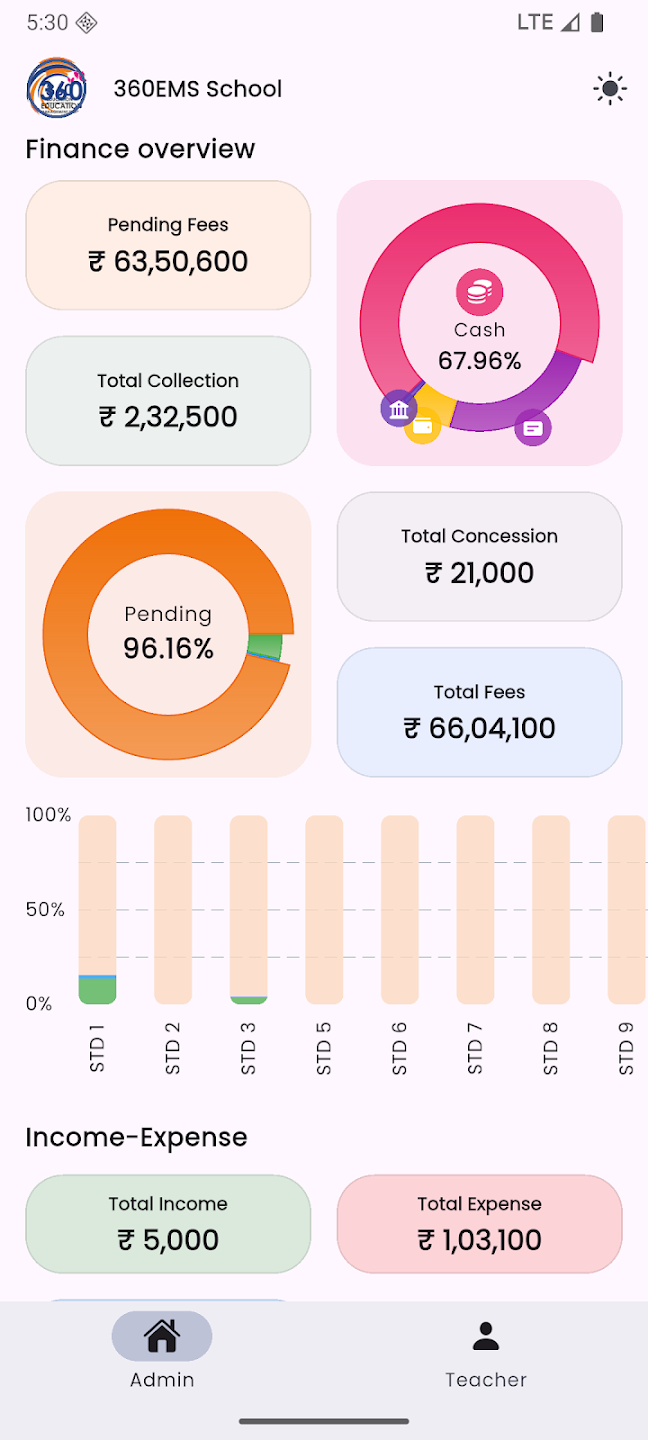Tap the battery icon in status bar
Screen dimensions: 648x1440
pyautogui.click(x=597, y=22)
